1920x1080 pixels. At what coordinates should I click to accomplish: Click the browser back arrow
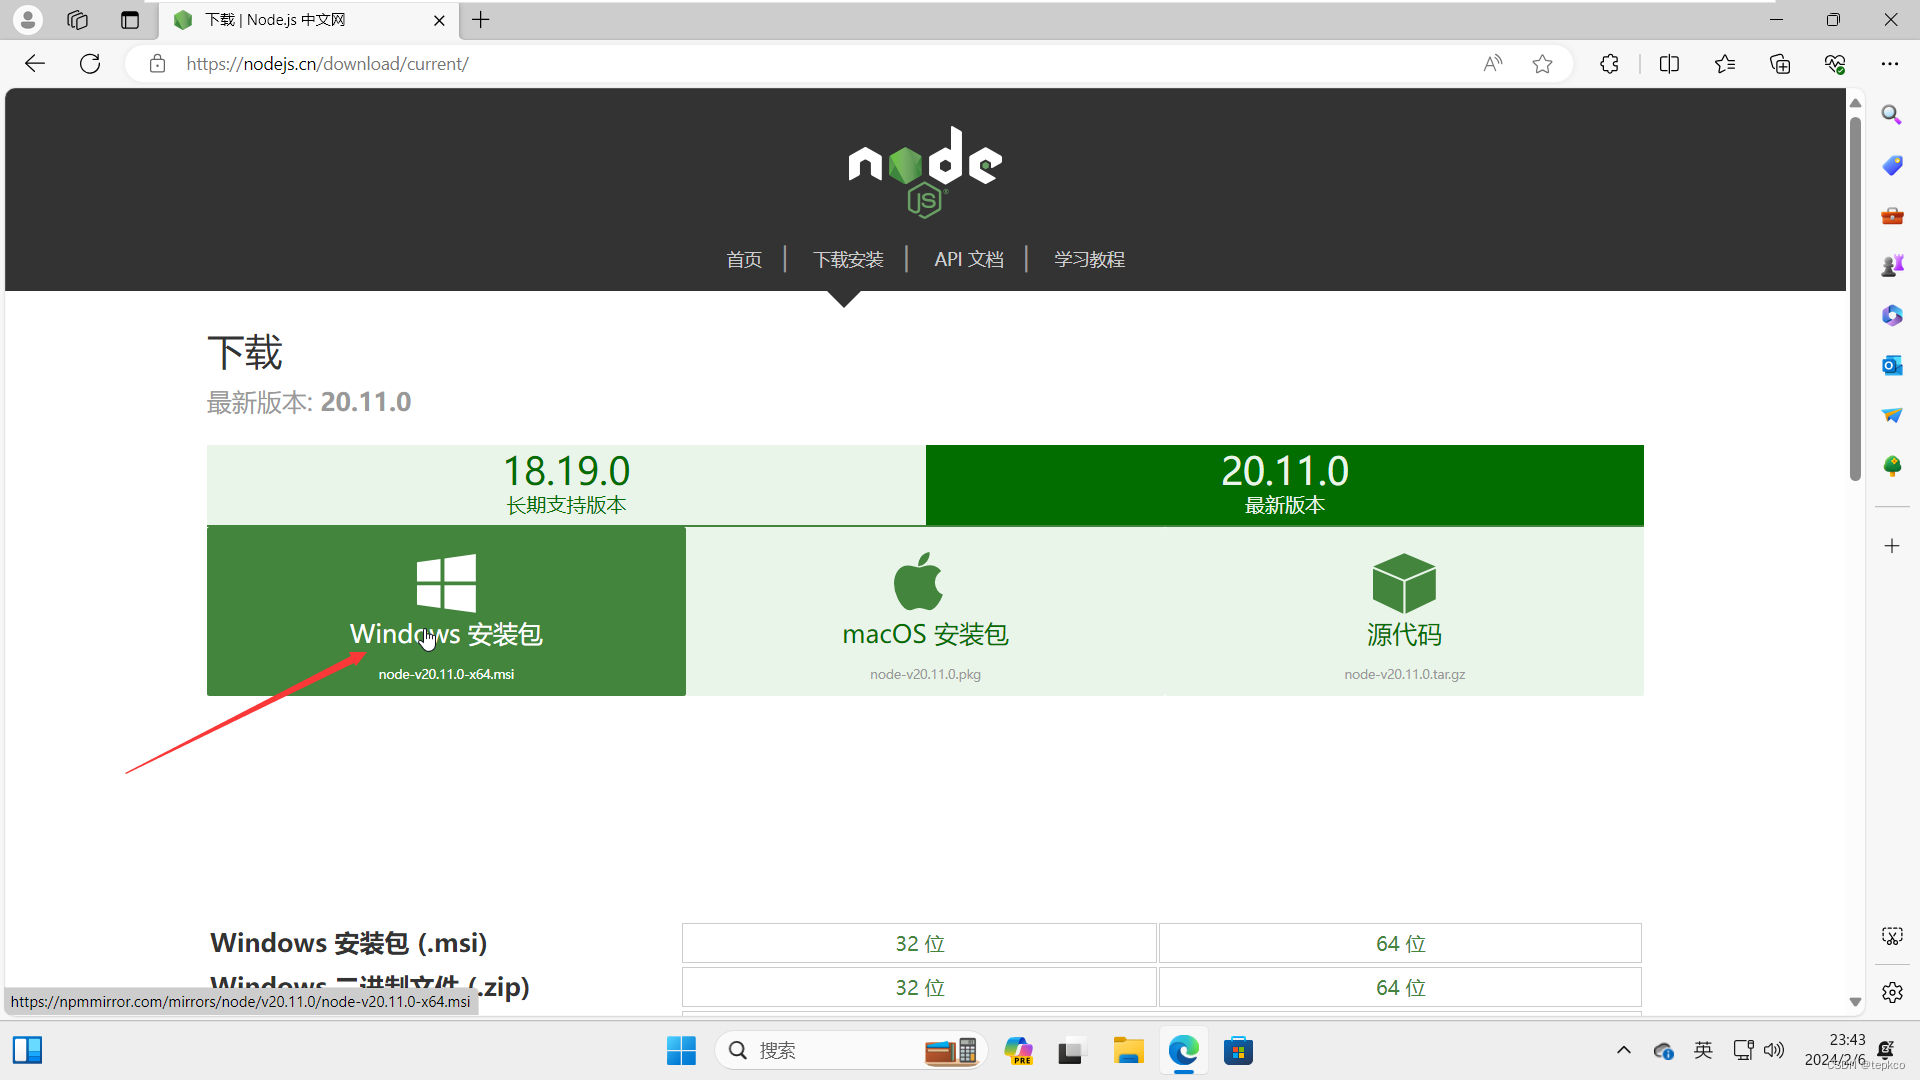(x=35, y=64)
